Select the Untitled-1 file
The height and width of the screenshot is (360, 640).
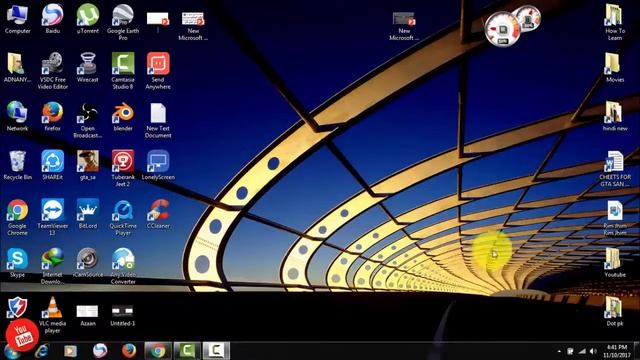(x=123, y=315)
